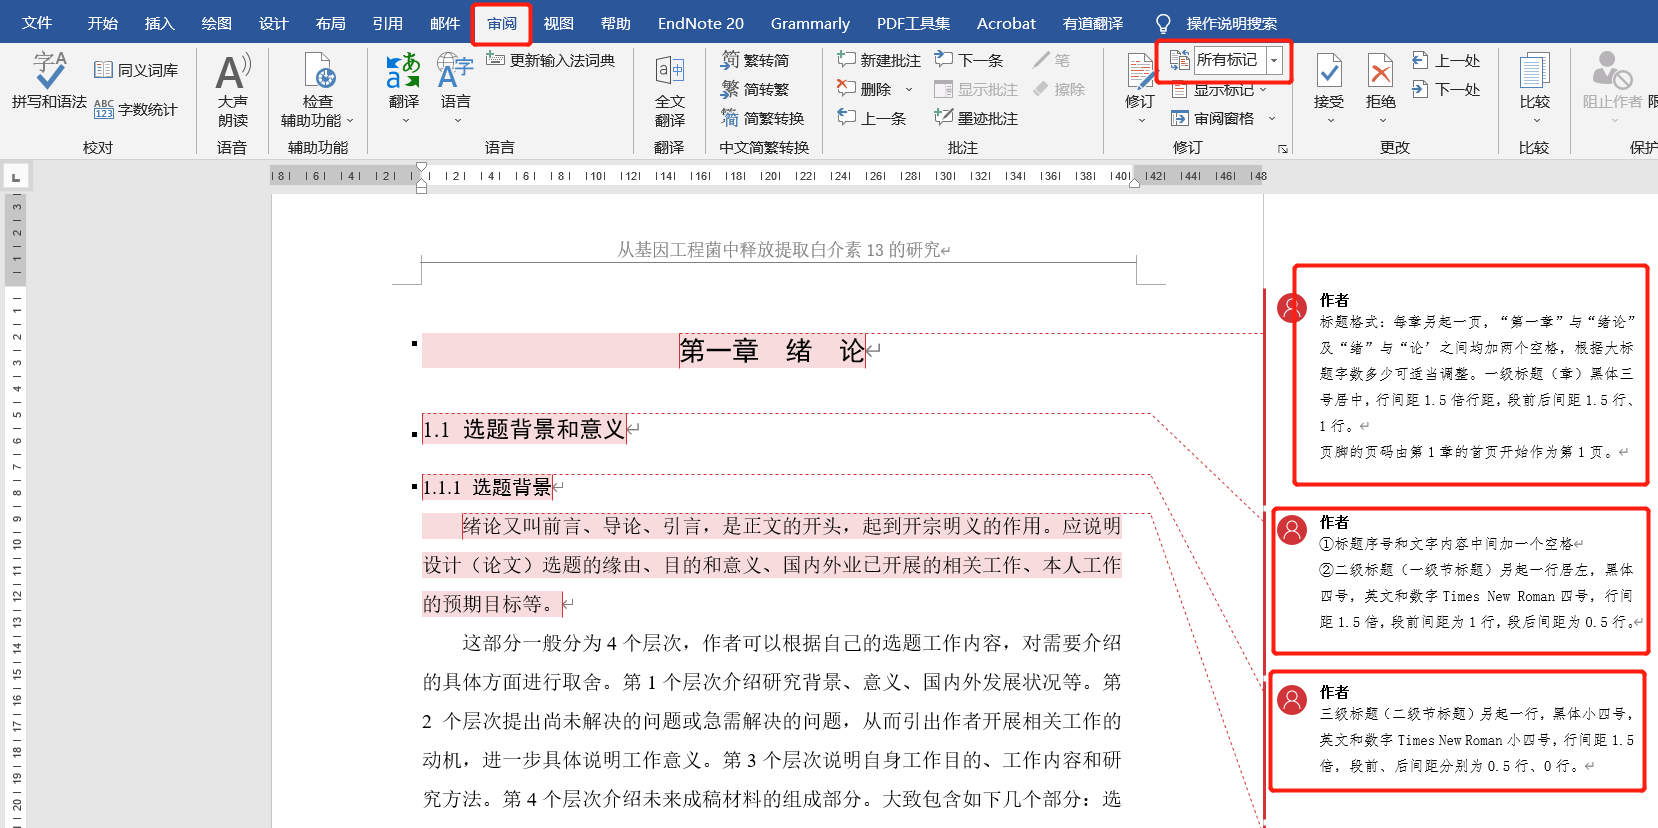Click the 全文翻译 full-text translate icon
Viewport: 1658px width, 828px height.
[x=669, y=72]
